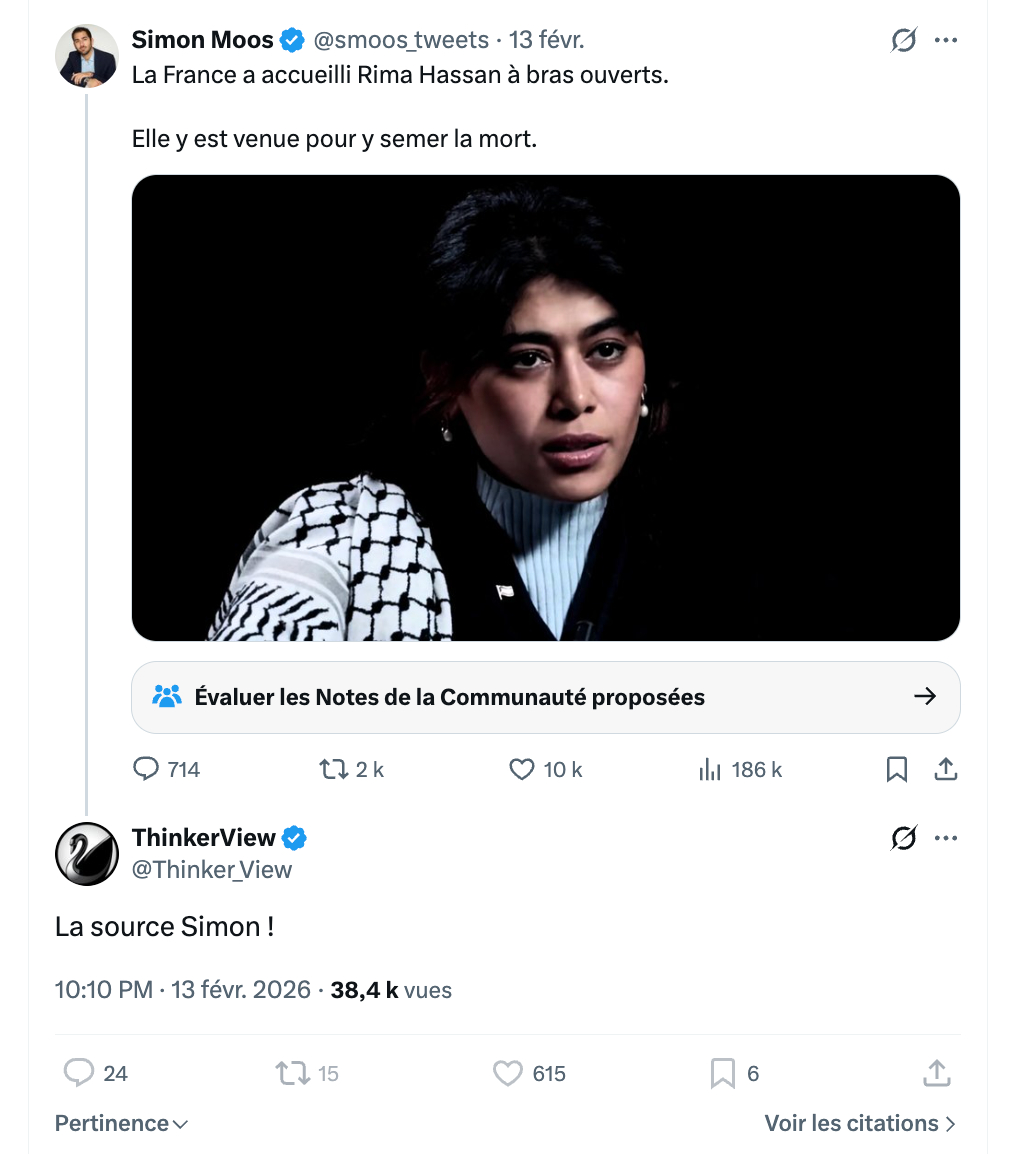
Task: Click the reply icon on Simon Moos tweet
Action: point(146,769)
